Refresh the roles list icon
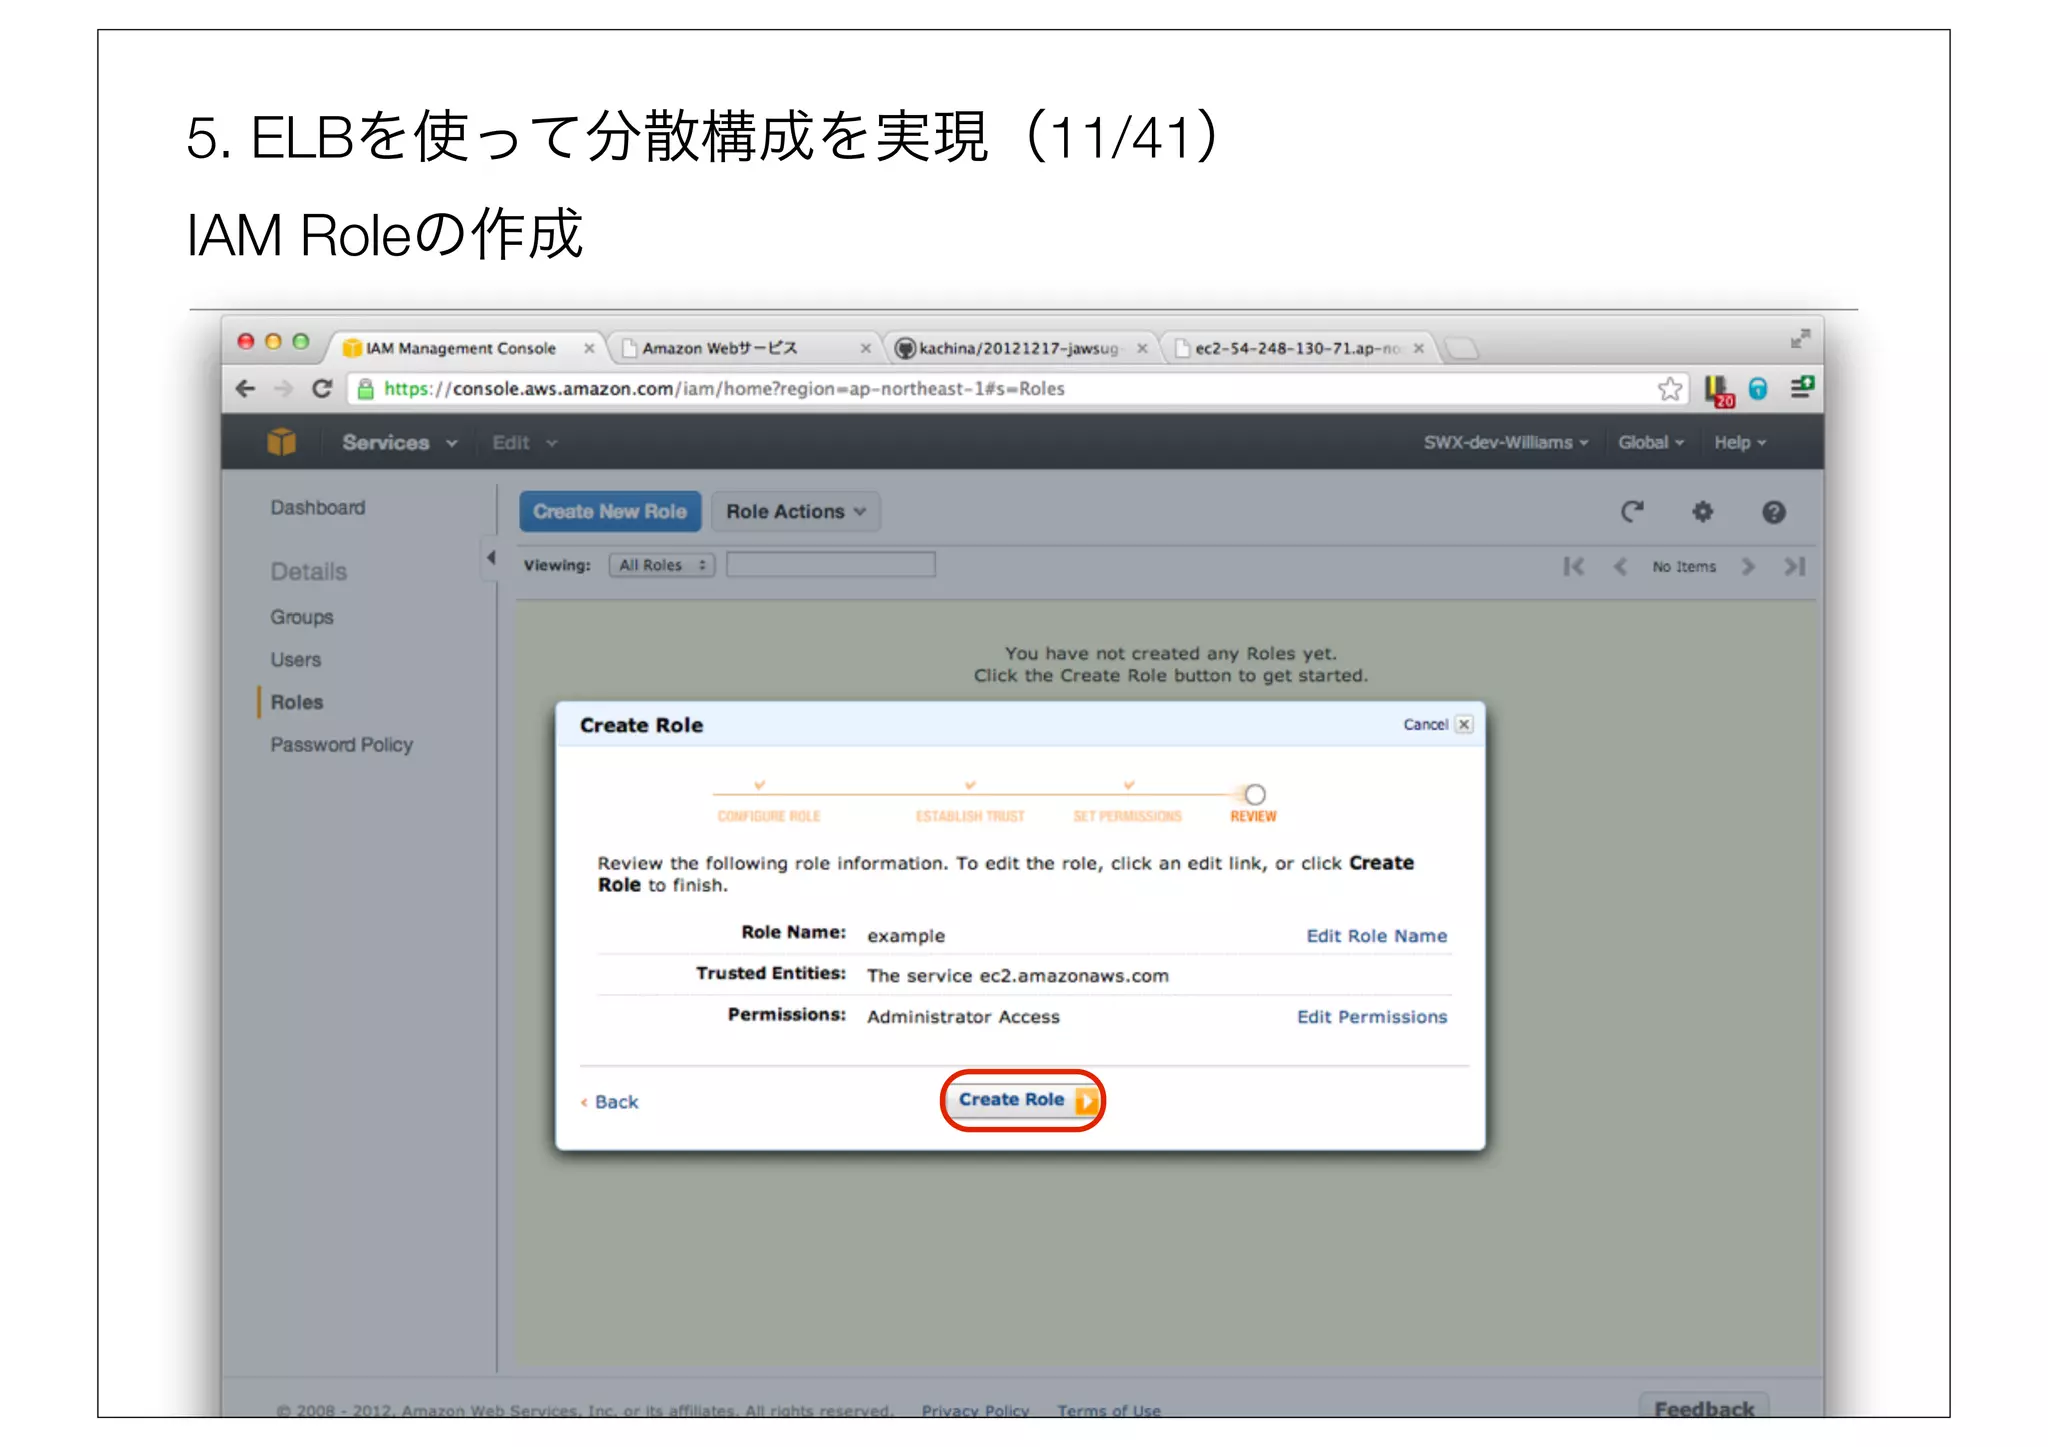 1632,512
